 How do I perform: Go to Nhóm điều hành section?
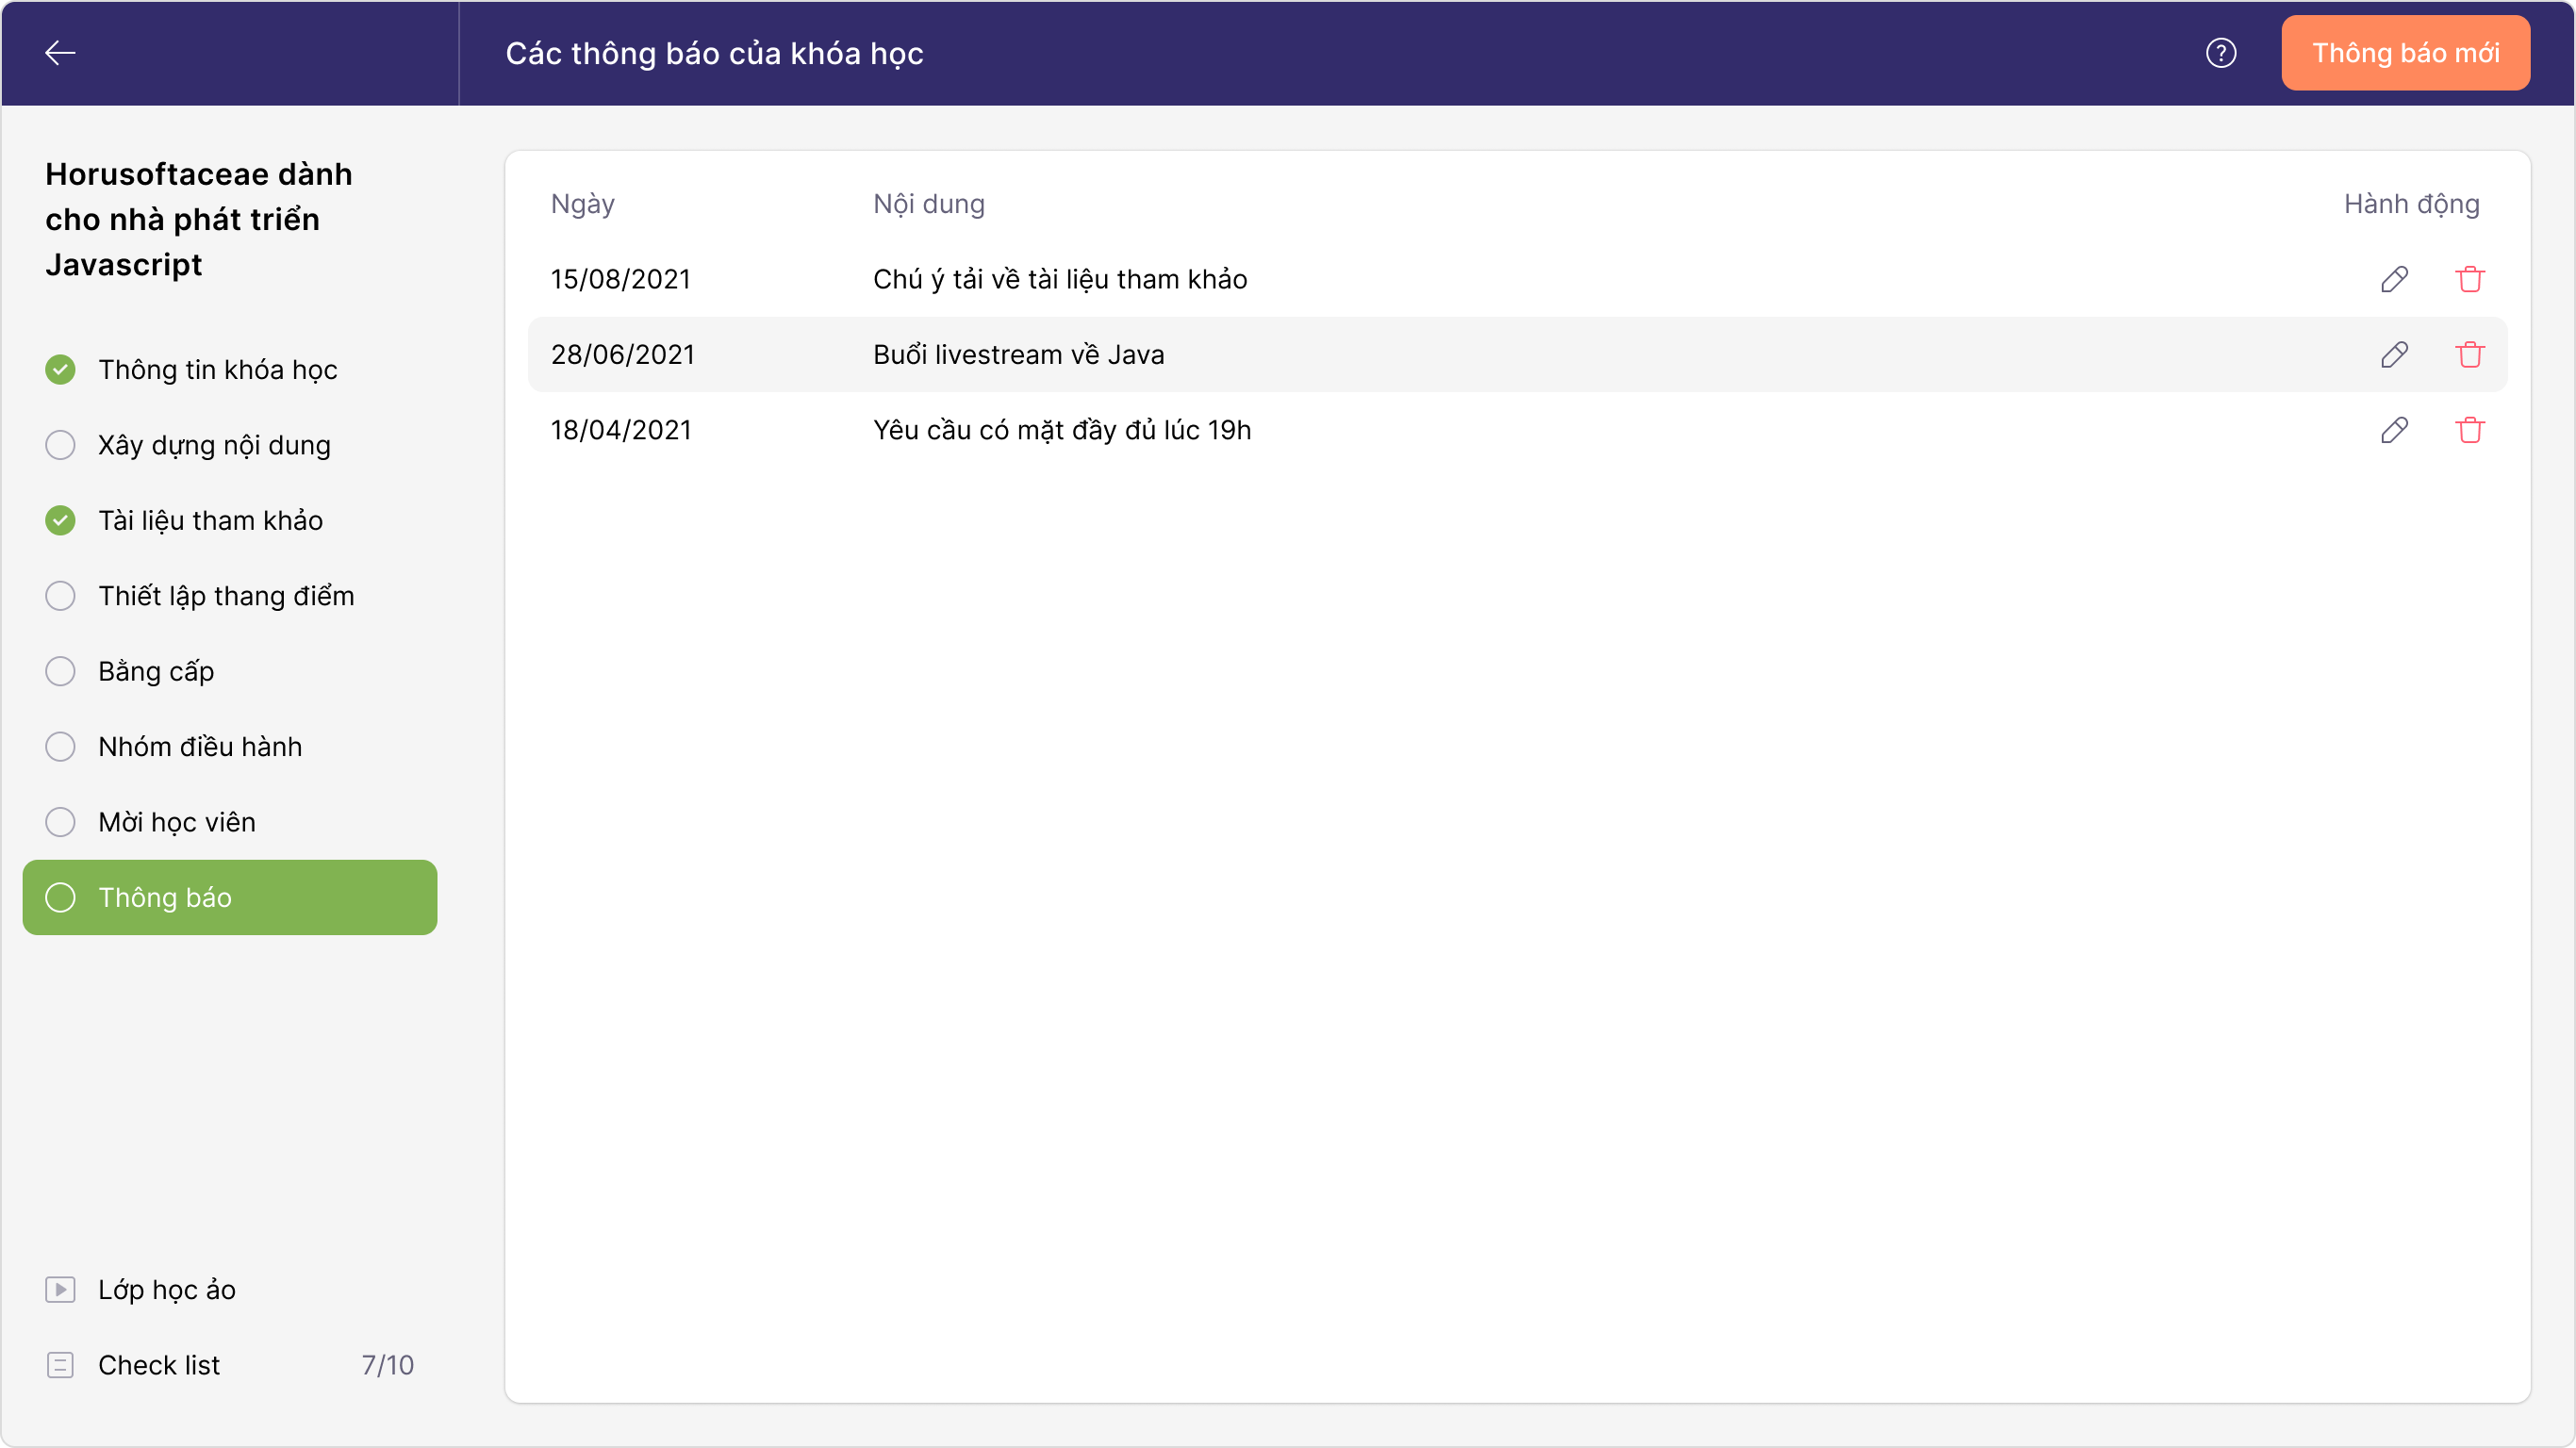[x=200, y=747]
